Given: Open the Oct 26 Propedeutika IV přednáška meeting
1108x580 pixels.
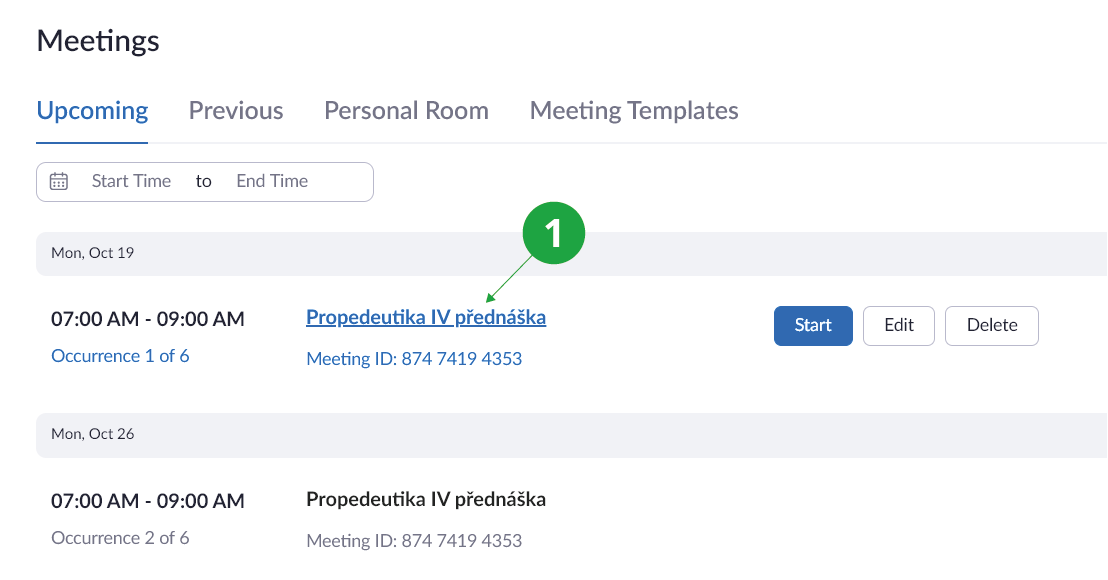Looking at the screenshot, I should [426, 500].
